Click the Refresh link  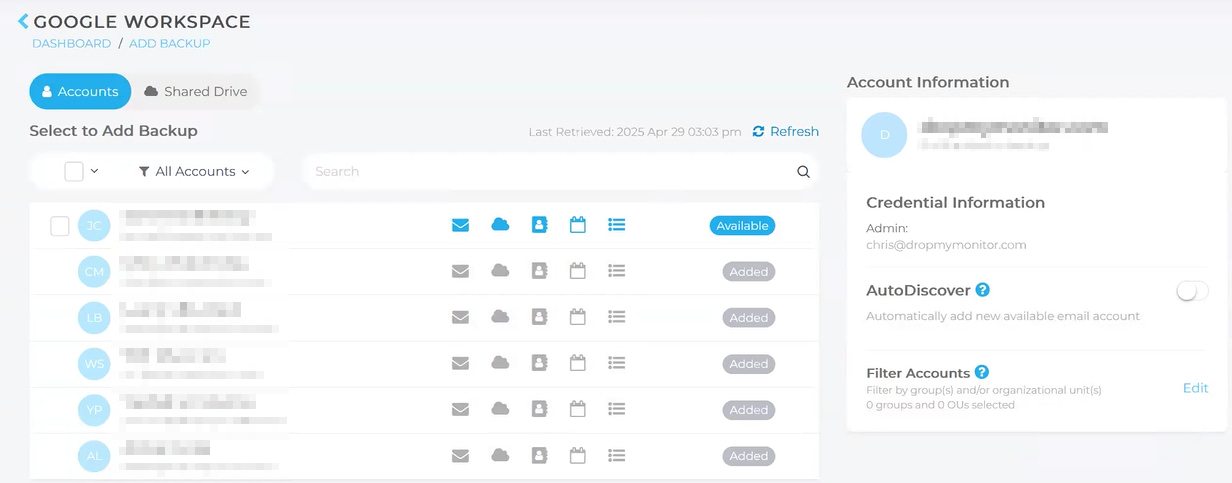click(786, 131)
